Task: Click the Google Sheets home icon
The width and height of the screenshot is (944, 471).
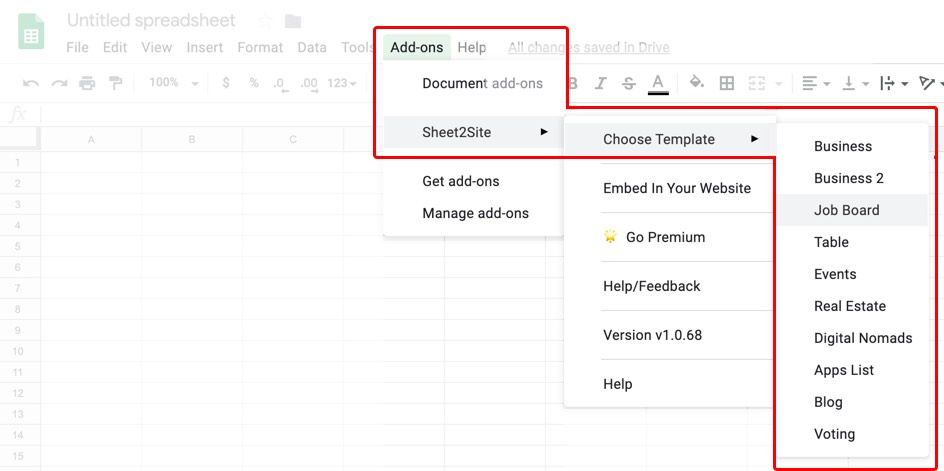Action: (31, 32)
